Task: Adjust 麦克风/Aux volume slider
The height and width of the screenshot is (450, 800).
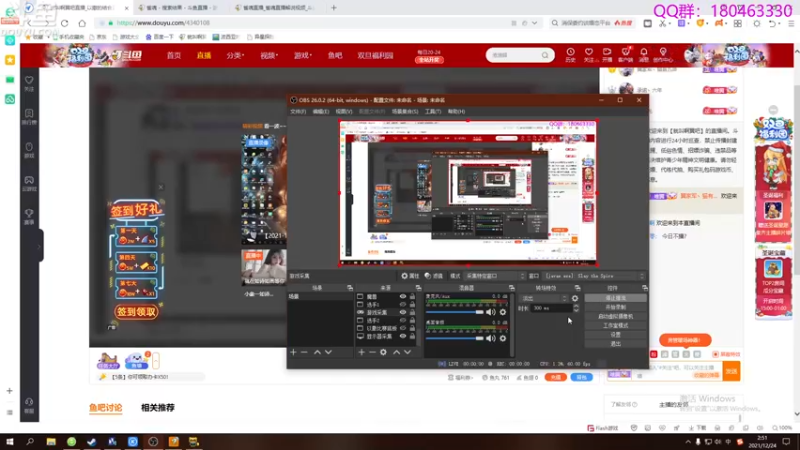Action: (454, 312)
